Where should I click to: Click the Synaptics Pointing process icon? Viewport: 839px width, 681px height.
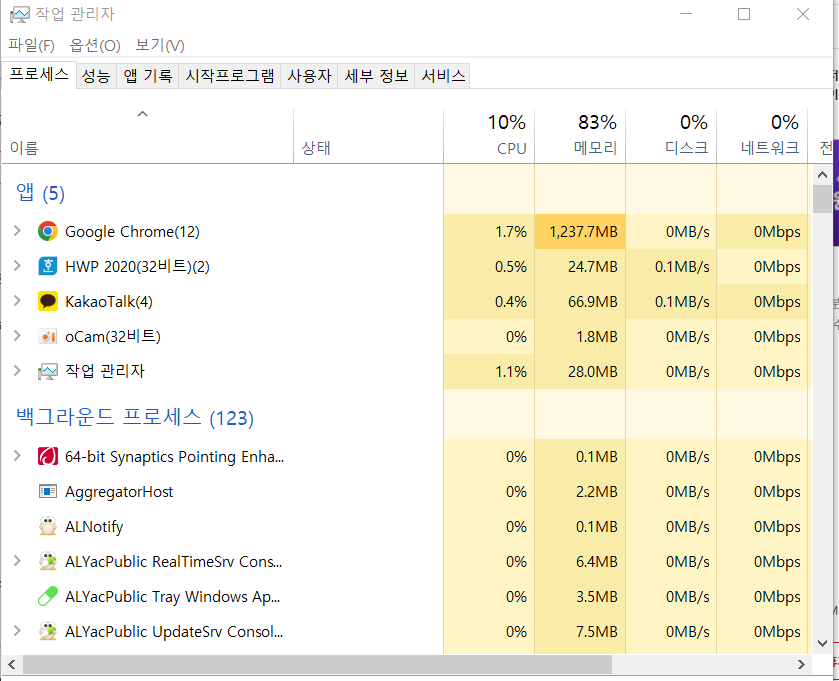[x=48, y=456]
